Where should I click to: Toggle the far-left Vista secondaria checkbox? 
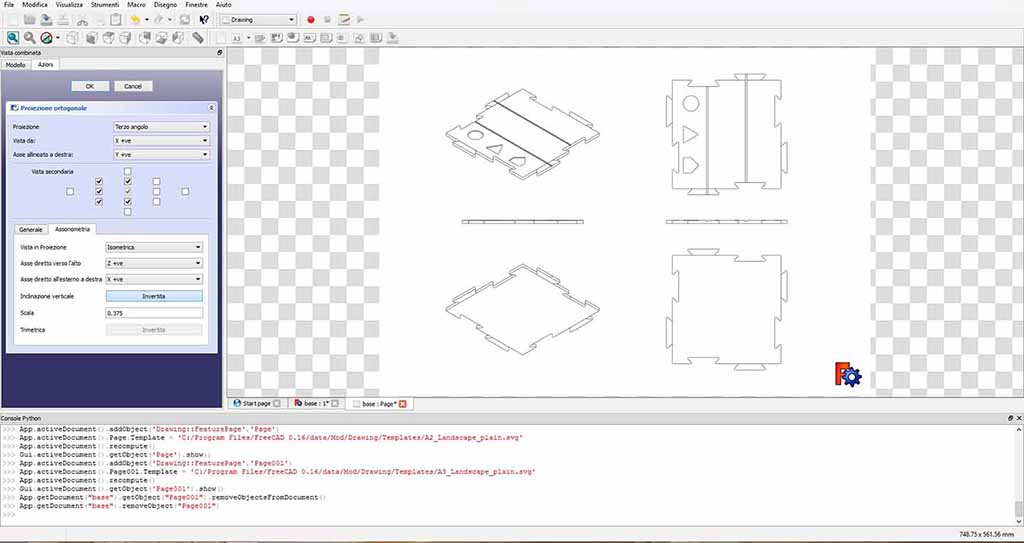click(x=70, y=191)
